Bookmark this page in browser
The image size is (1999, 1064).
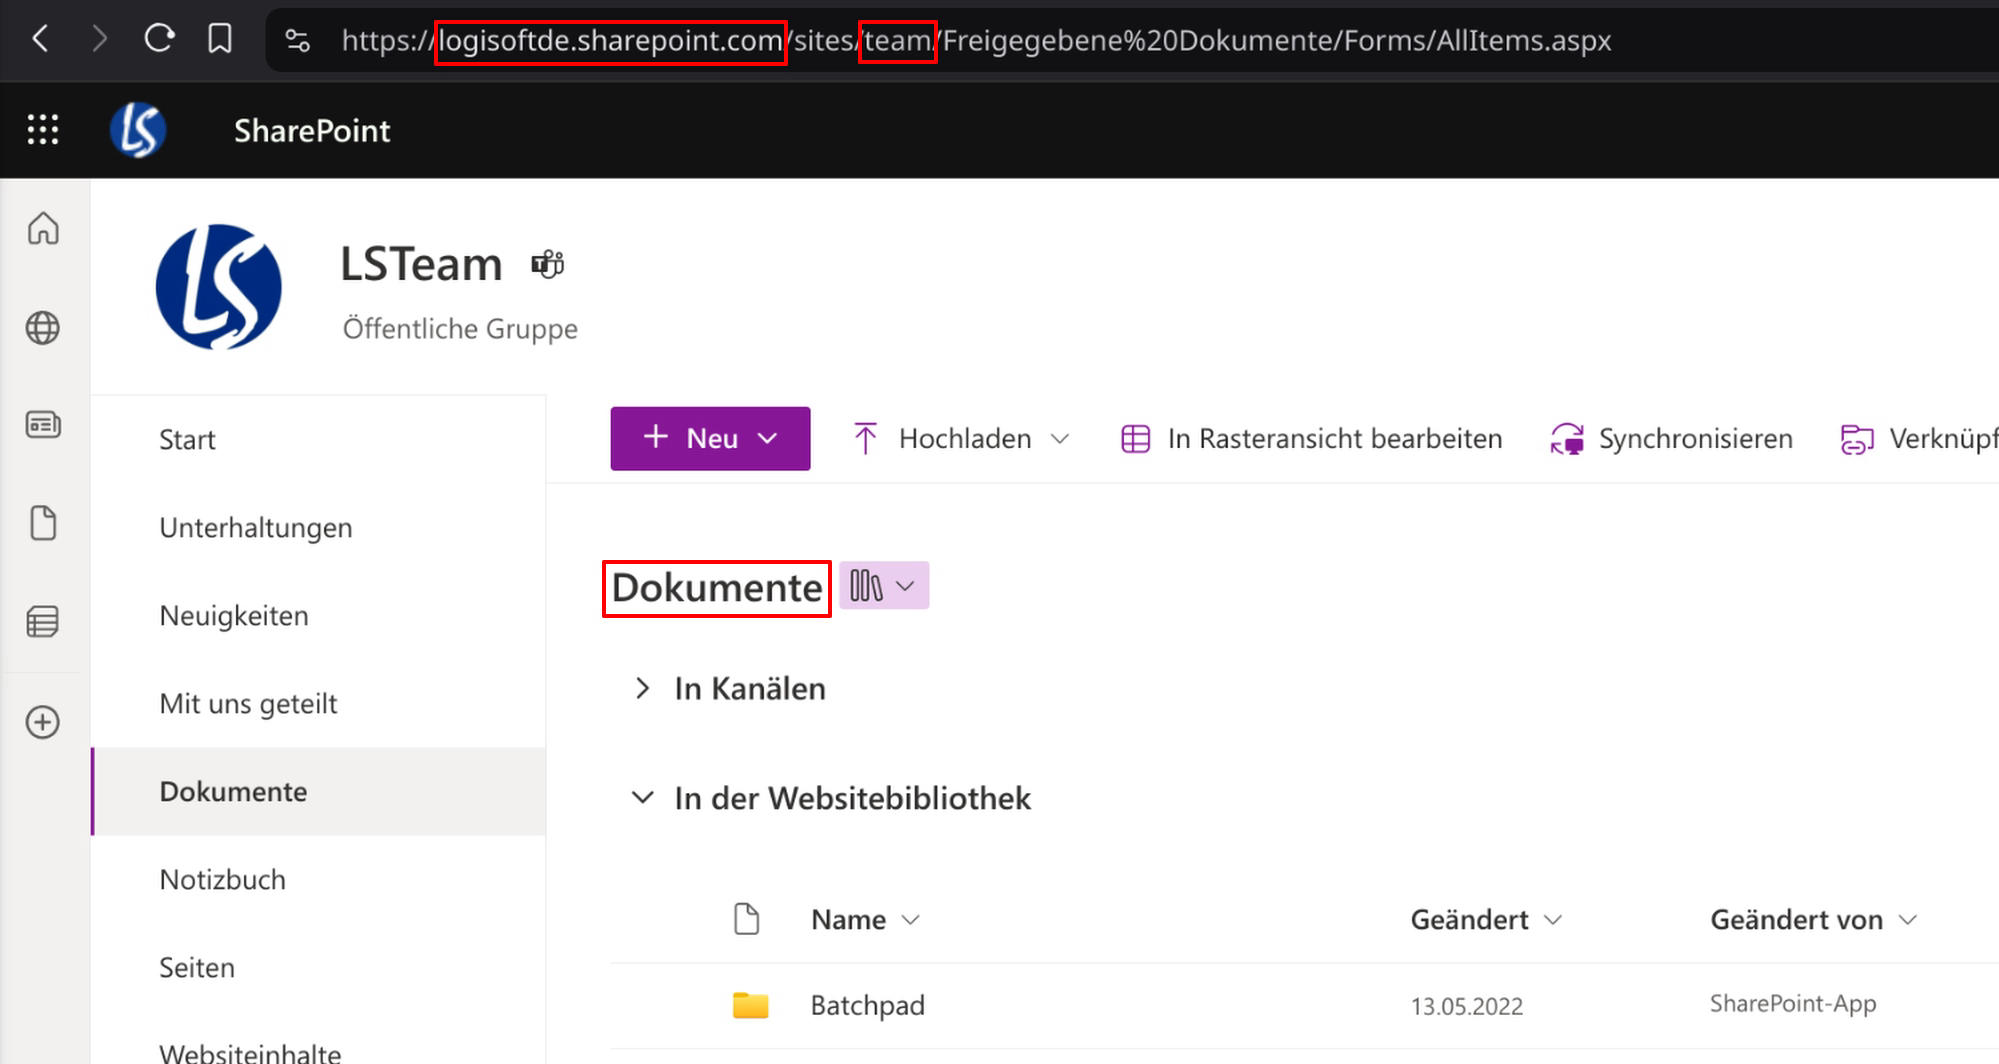[x=220, y=40]
